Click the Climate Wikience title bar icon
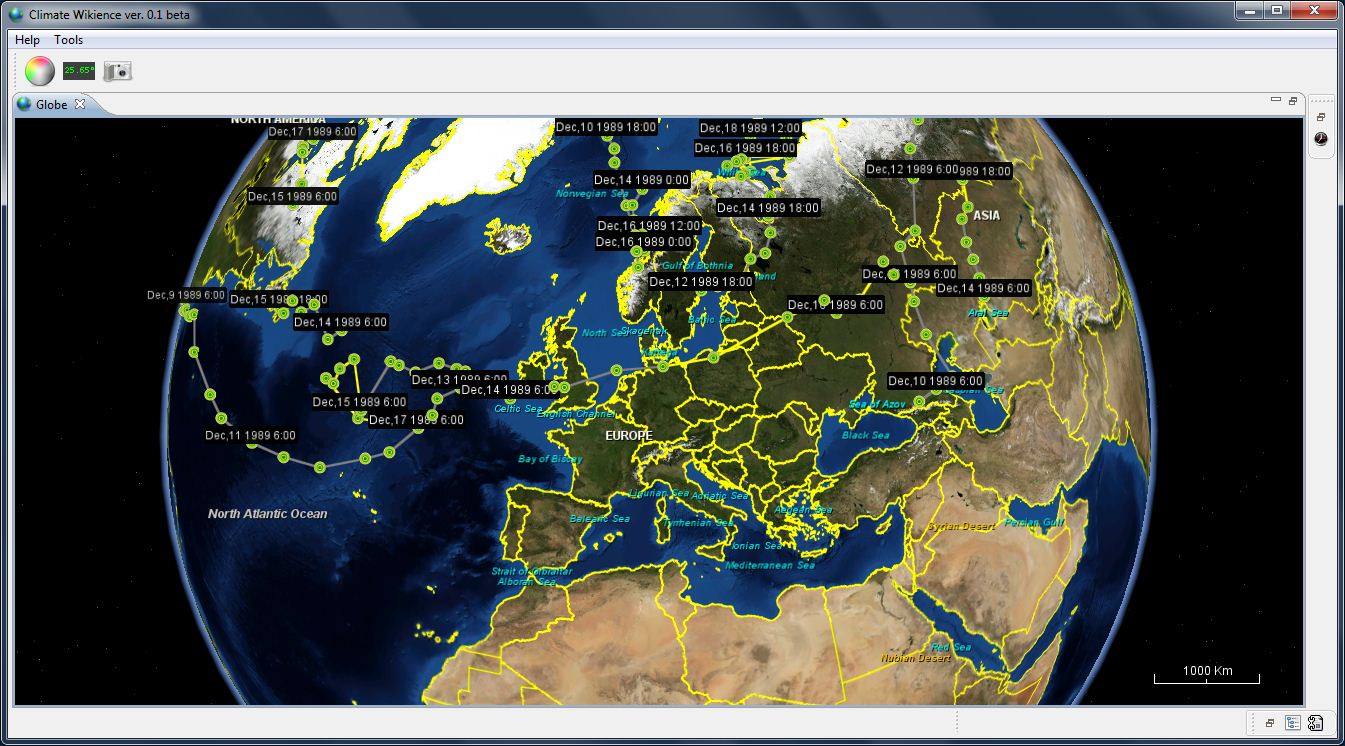Viewport: 1345px width, 746px height. tap(16, 14)
